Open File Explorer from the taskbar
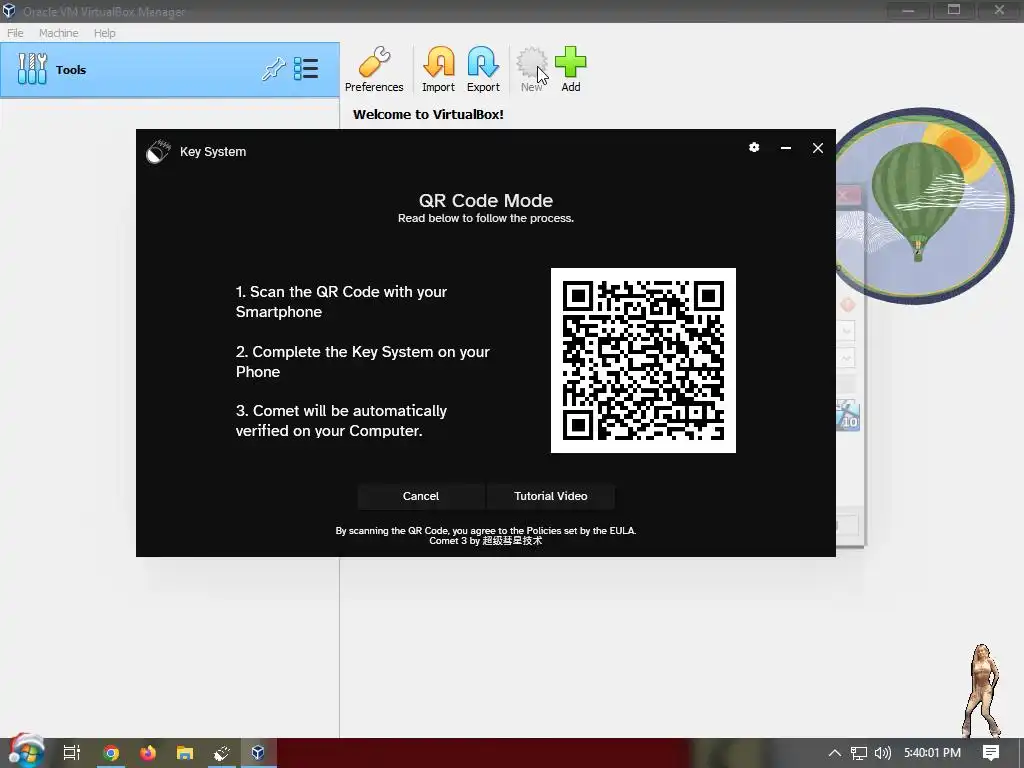This screenshot has width=1024, height=768. click(185, 753)
